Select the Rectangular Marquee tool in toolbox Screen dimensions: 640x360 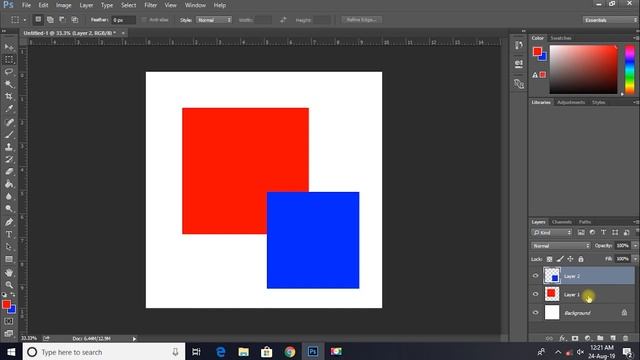pyautogui.click(x=9, y=60)
